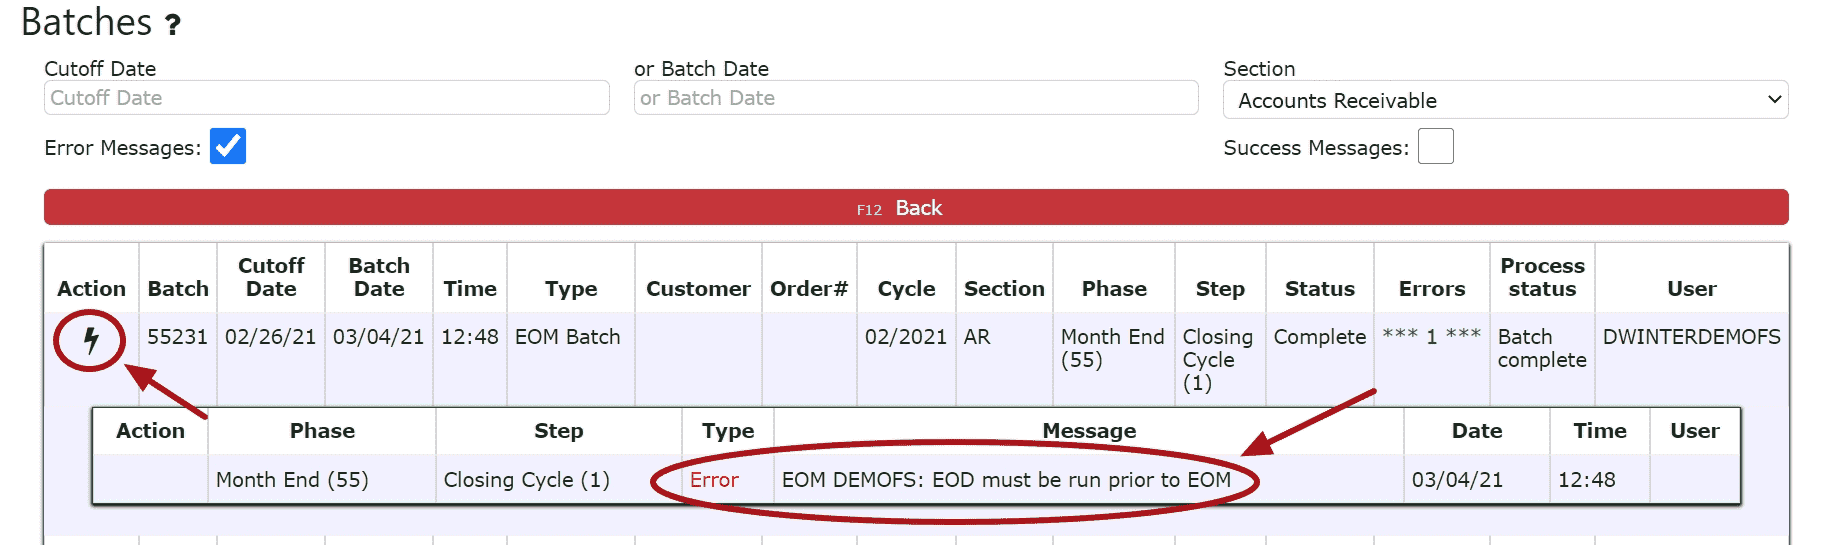This screenshot has width=1822, height=545.
Task: Click the EOM Batch type cell
Action: pos(568,337)
